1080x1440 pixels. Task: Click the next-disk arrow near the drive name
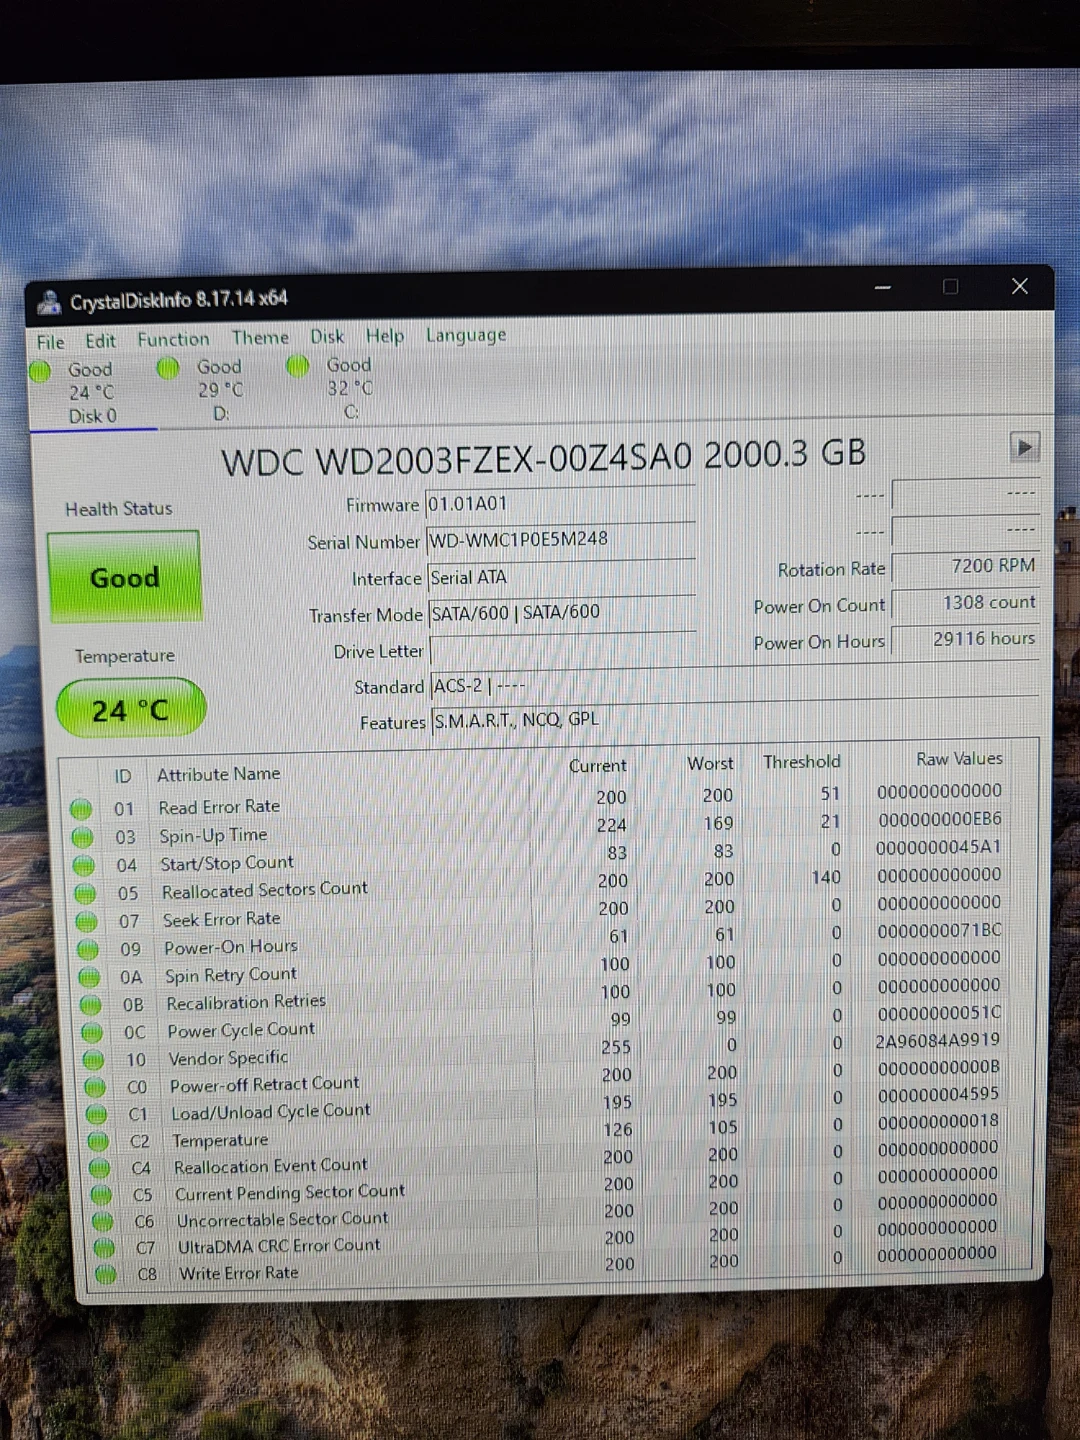tap(1024, 447)
